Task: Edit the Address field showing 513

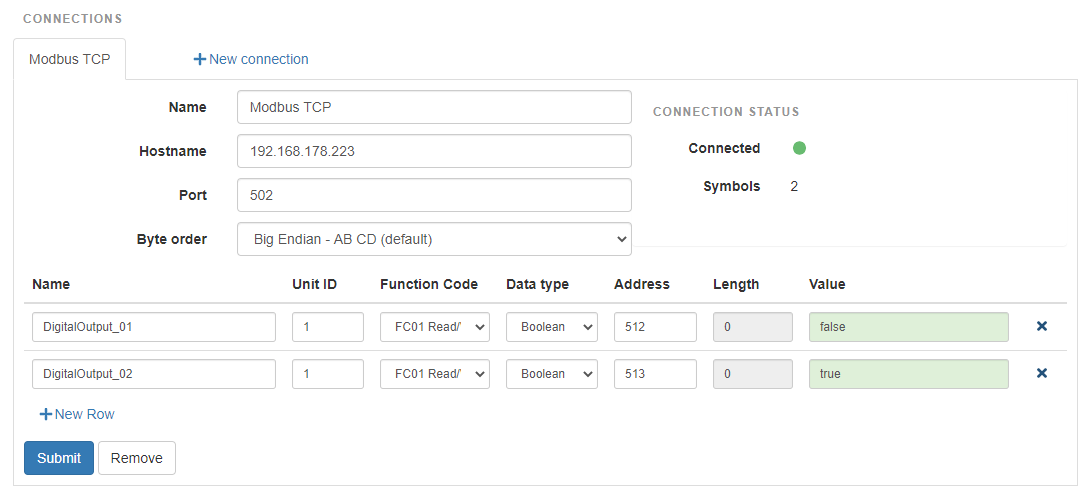Action: (655, 373)
